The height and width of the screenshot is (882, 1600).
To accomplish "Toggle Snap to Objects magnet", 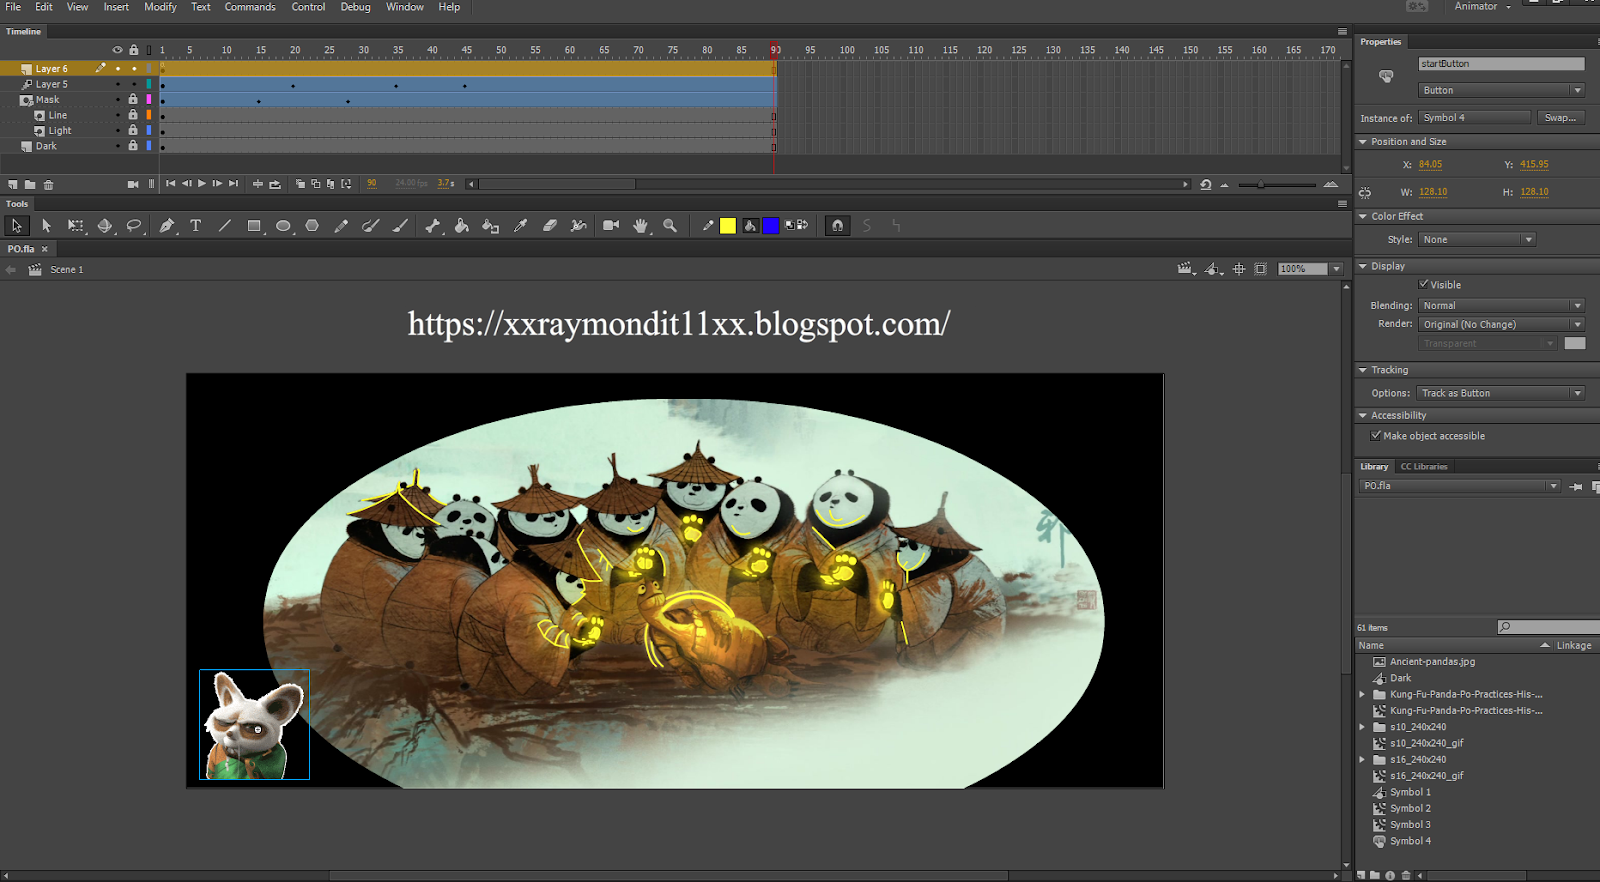I will pos(838,226).
